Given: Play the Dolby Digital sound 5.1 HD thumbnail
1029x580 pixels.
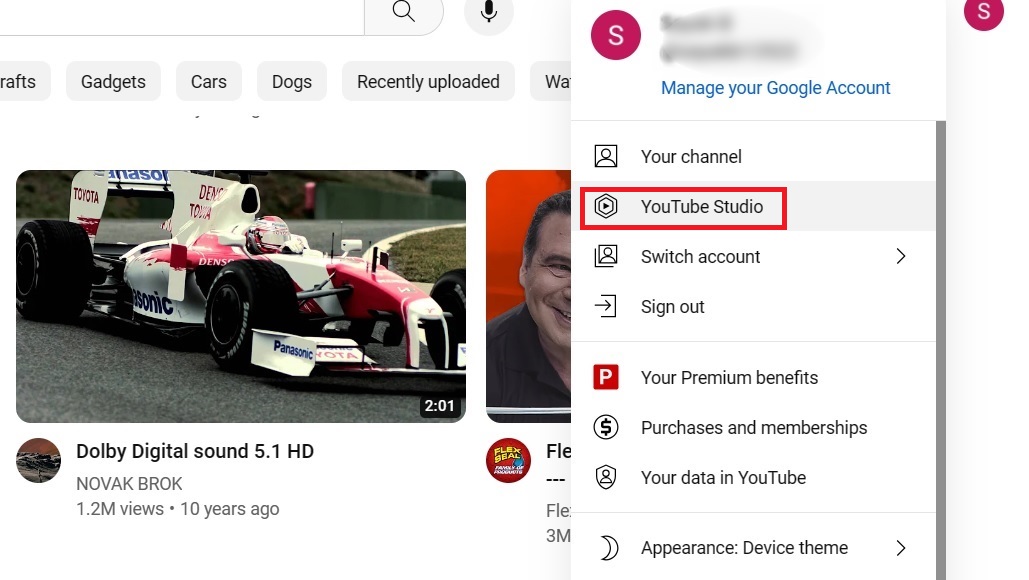Looking at the screenshot, I should 240,295.
